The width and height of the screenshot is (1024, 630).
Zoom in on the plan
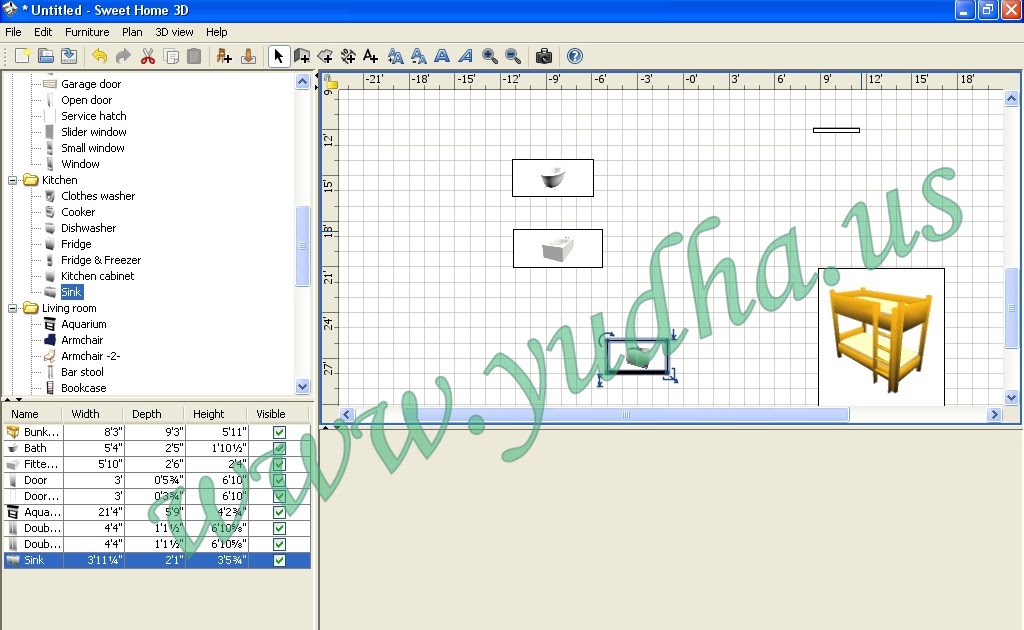point(490,56)
